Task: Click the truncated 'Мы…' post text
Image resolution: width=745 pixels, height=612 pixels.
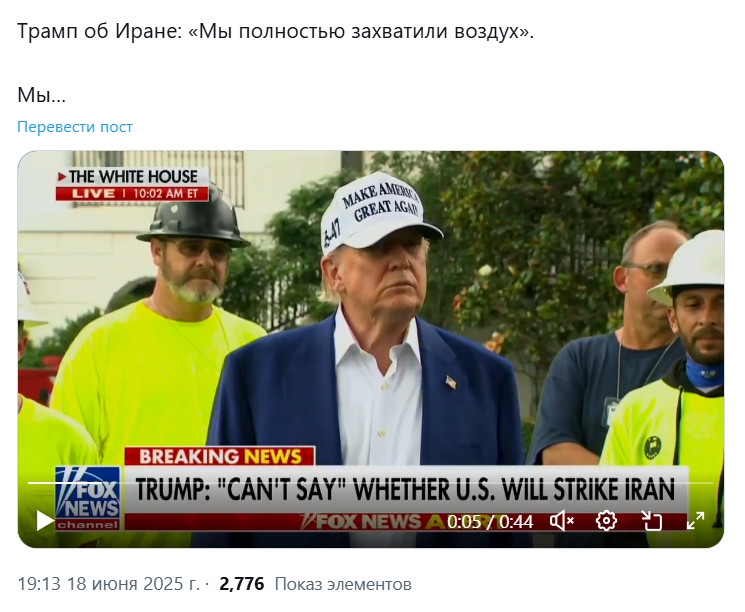Action: (x=41, y=96)
